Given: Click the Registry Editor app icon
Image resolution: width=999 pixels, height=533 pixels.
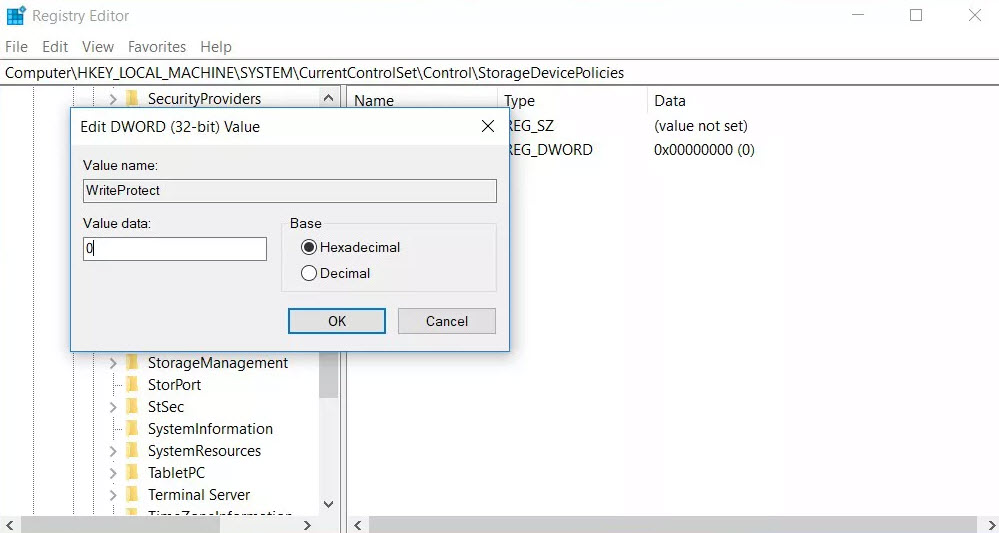Looking at the screenshot, I should [15, 15].
